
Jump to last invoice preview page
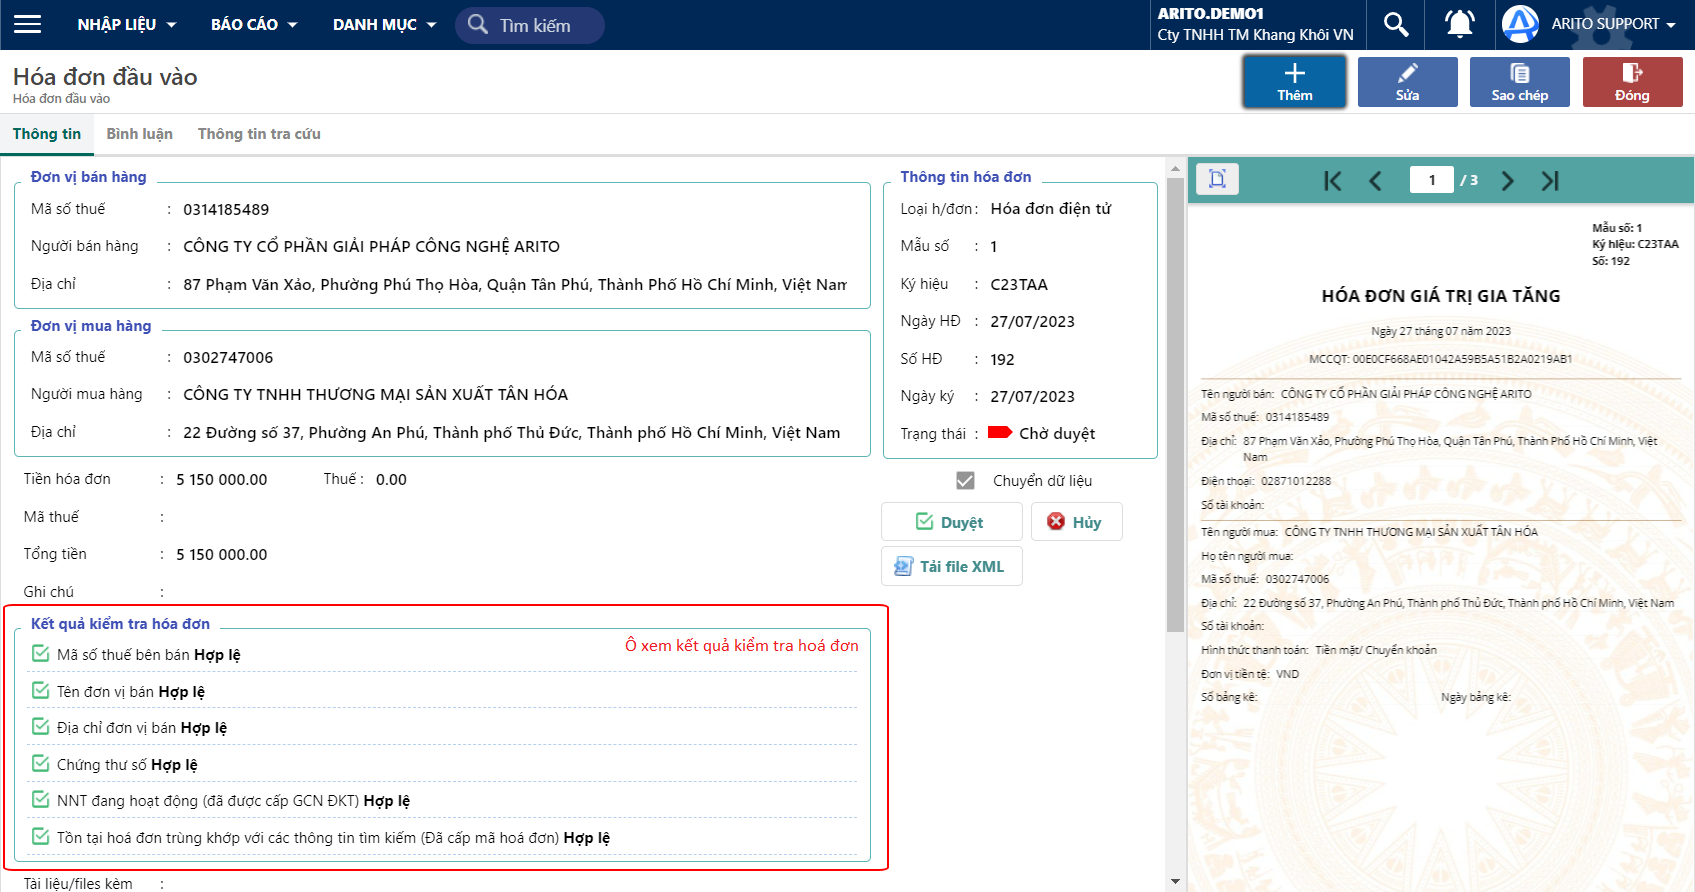point(1550,181)
